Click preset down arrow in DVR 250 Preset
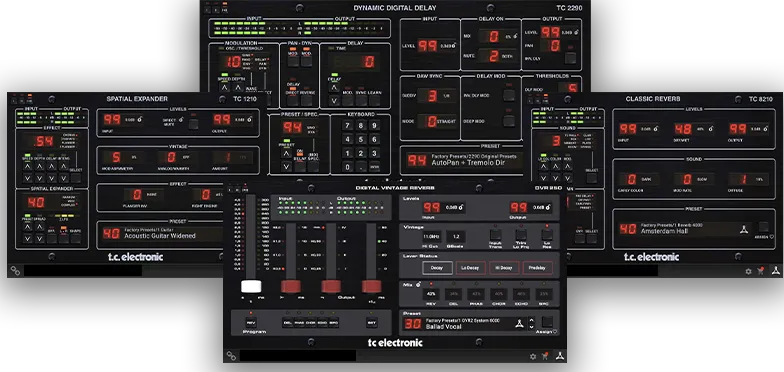This screenshot has width=784, height=372. click(532, 327)
